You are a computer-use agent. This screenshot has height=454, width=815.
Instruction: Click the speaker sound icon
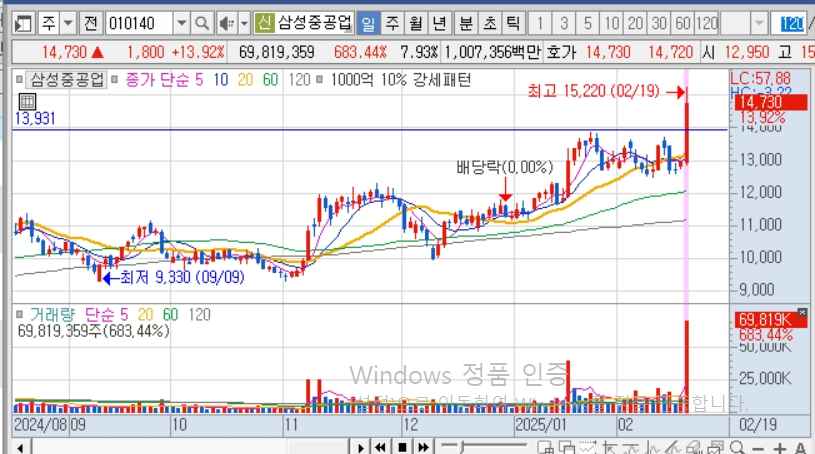click(x=226, y=23)
